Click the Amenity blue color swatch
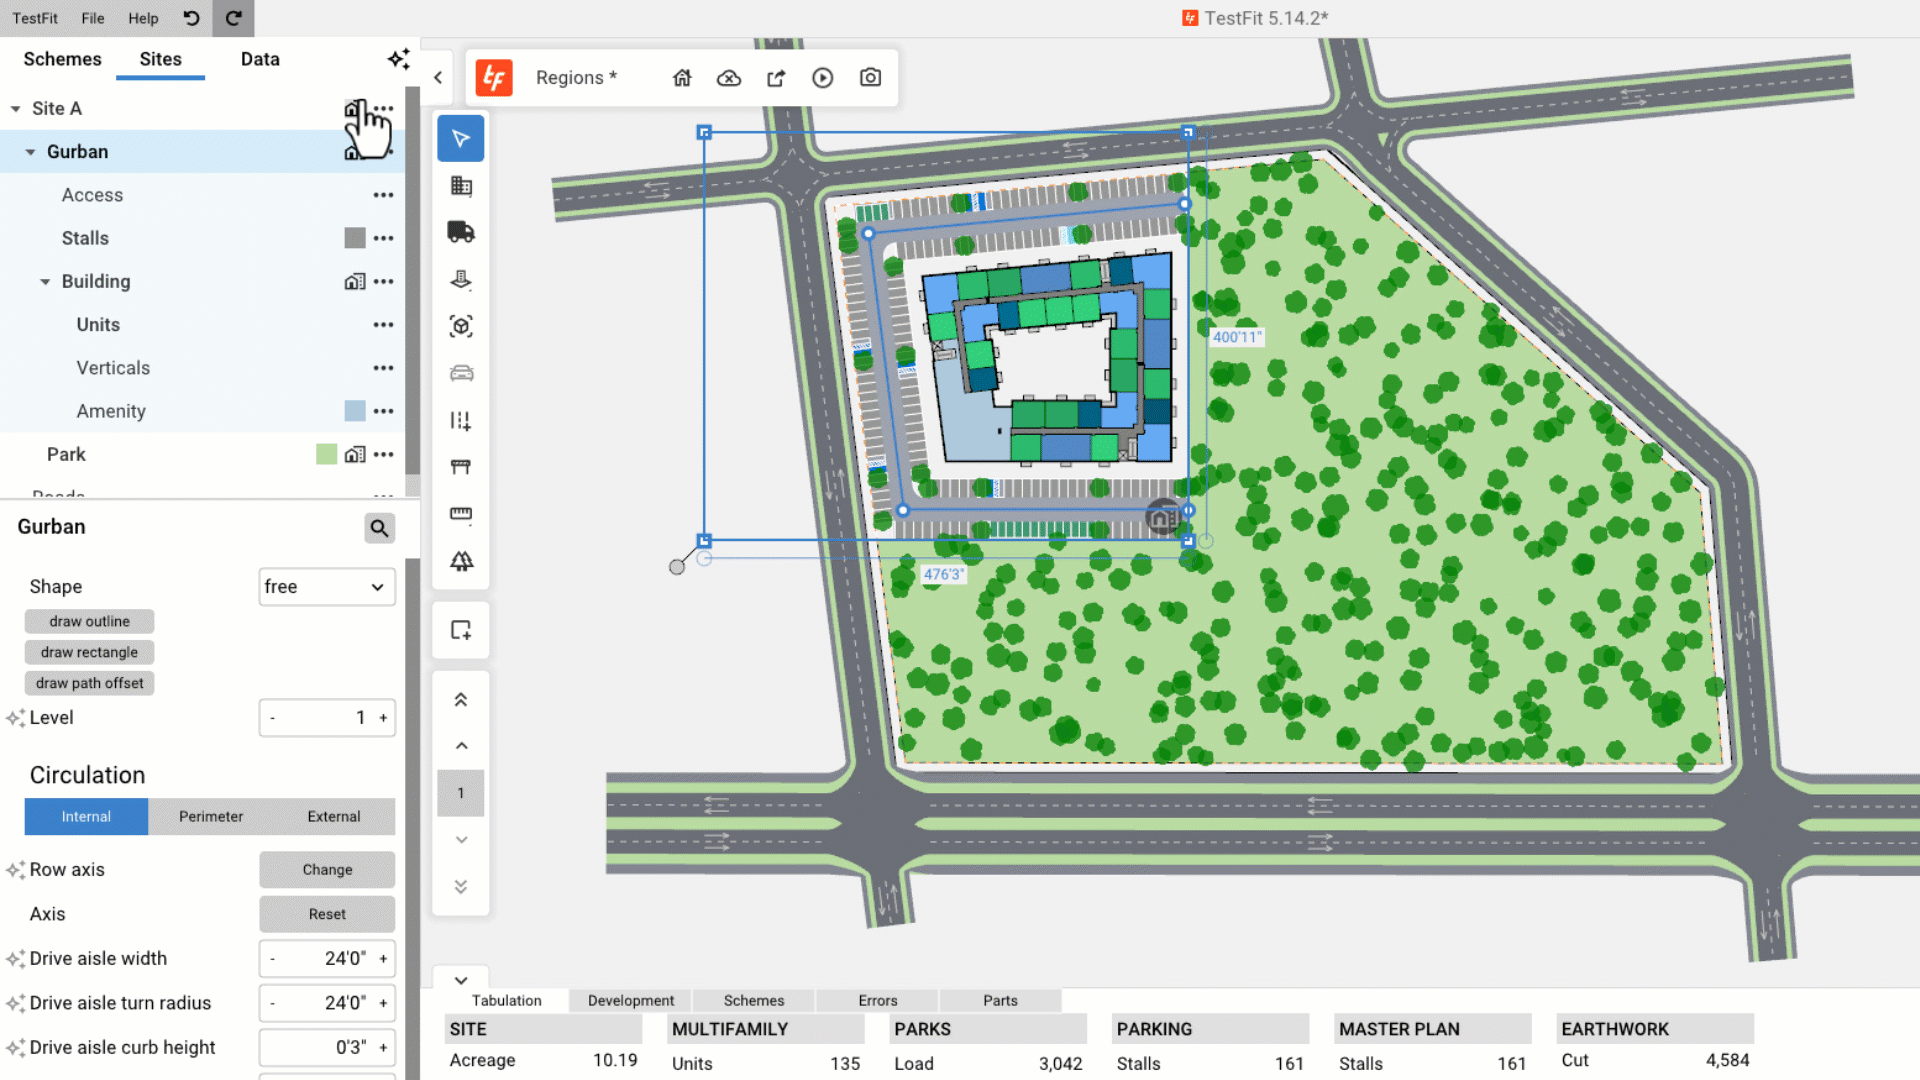The height and width of the screenshot is (1080, 1920). [x=354, y=411]
